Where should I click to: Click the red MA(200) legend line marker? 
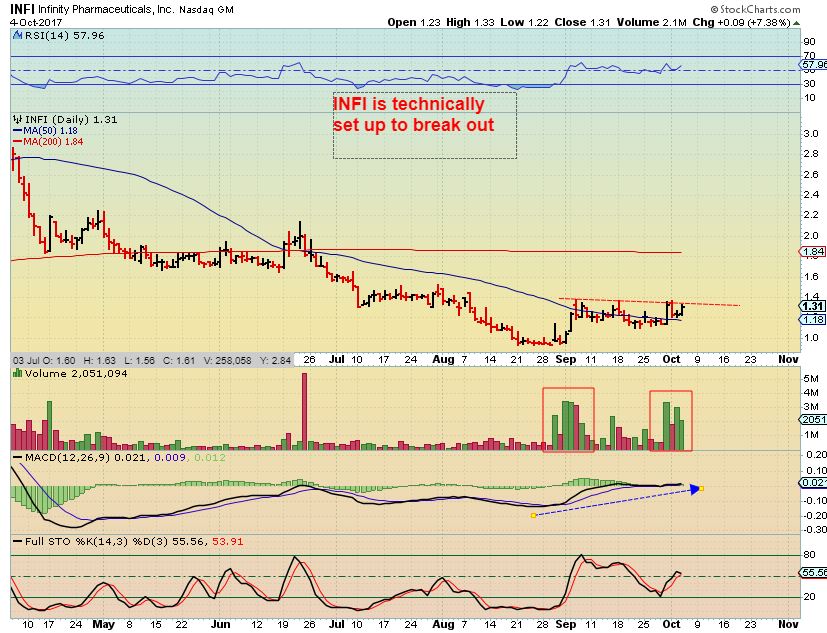coord(17,142)
